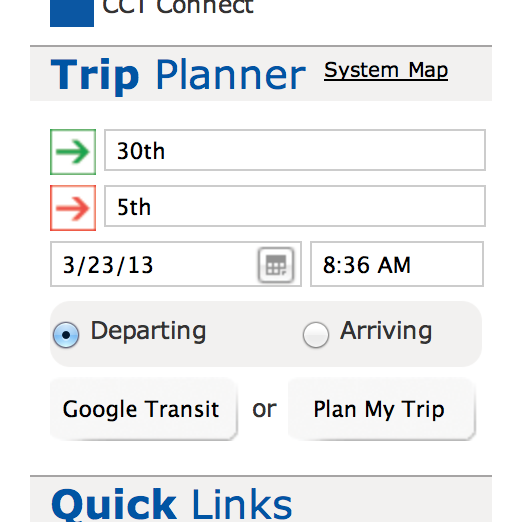Select the Arriving radio button

(x=316, y=334)
